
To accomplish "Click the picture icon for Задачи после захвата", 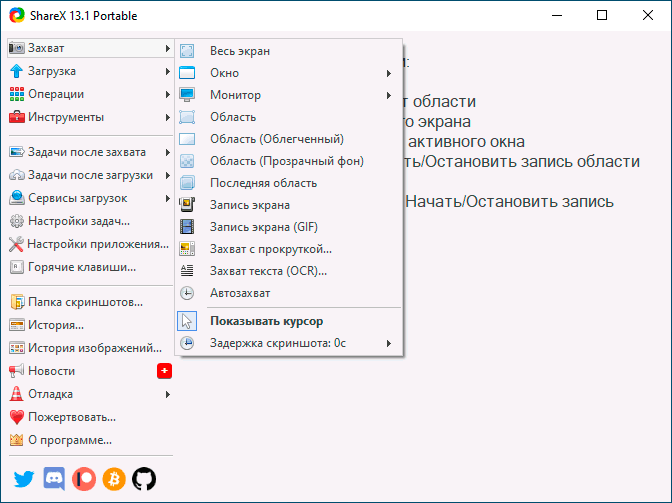I will (17, 152).
